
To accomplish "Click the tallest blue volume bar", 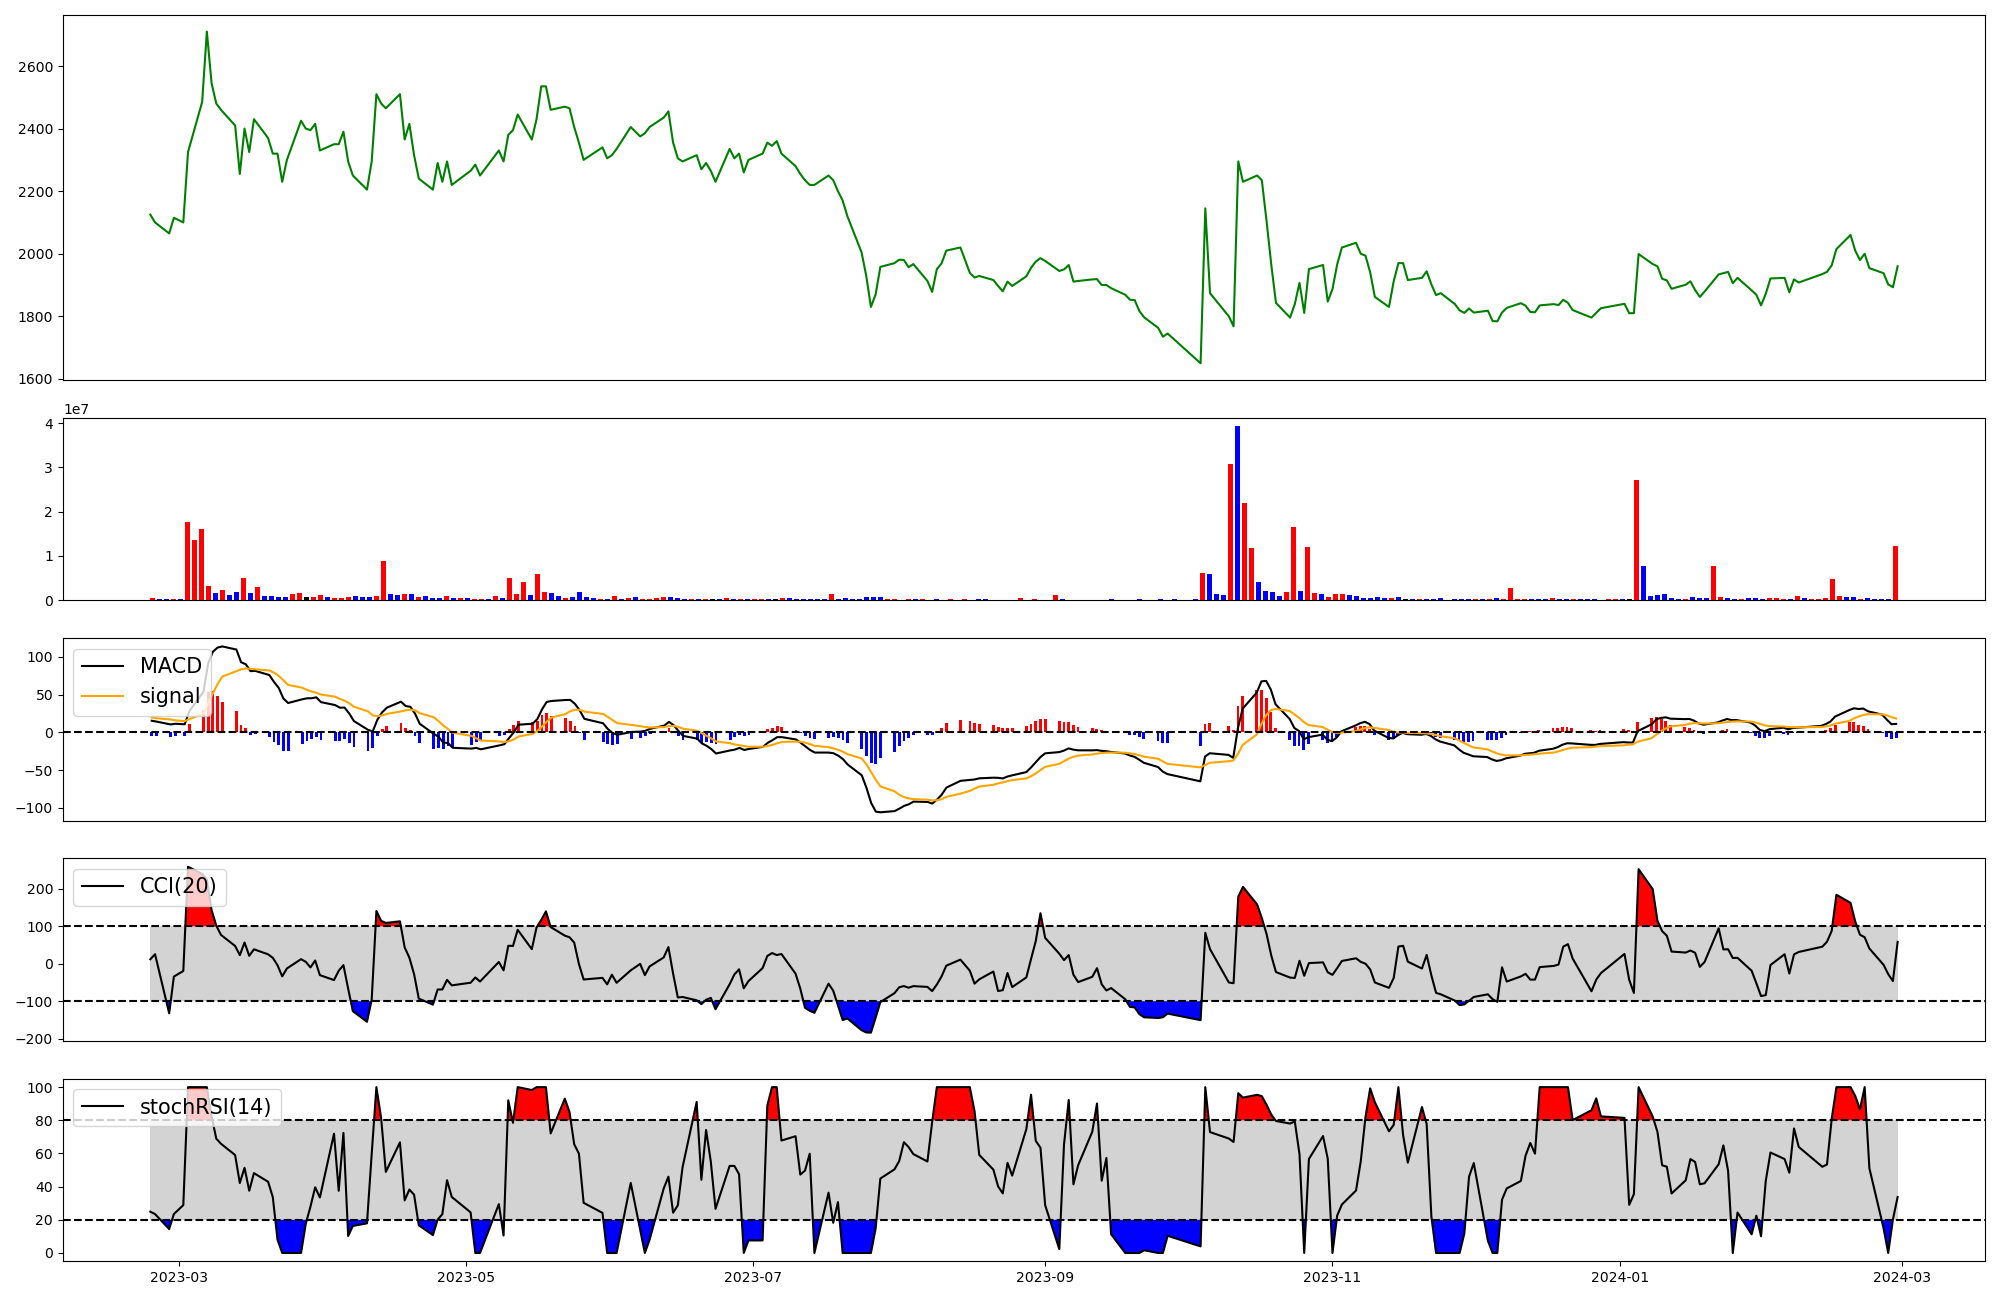I will pyautogui.click(x=1237, y=512).
